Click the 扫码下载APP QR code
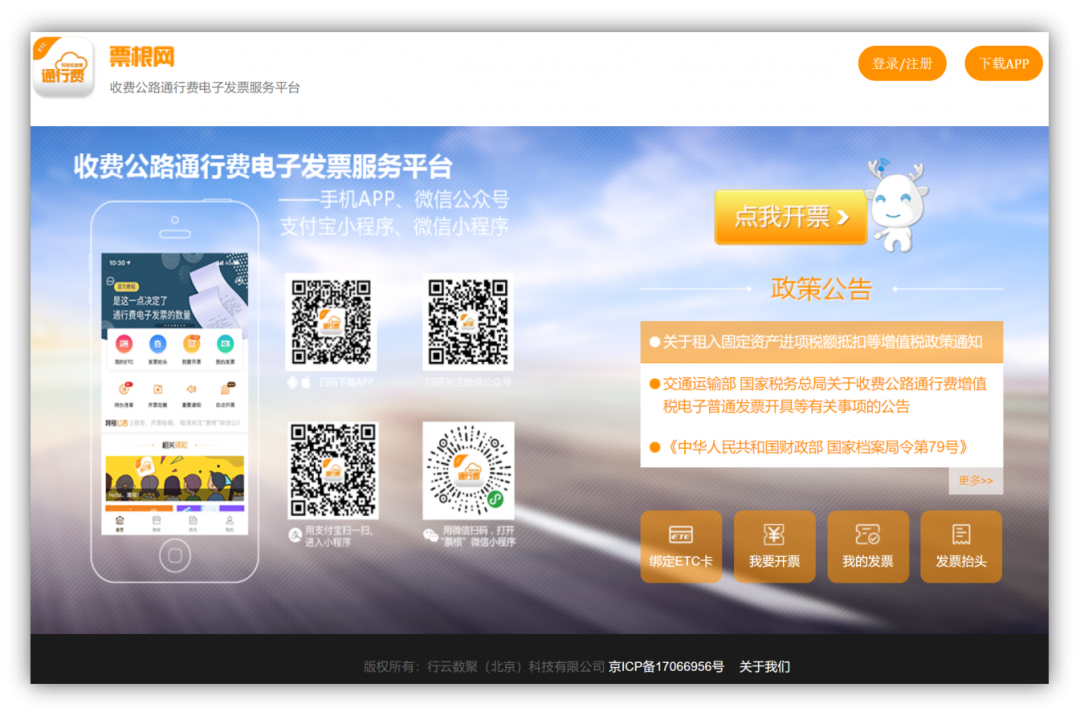 point(331,322)
